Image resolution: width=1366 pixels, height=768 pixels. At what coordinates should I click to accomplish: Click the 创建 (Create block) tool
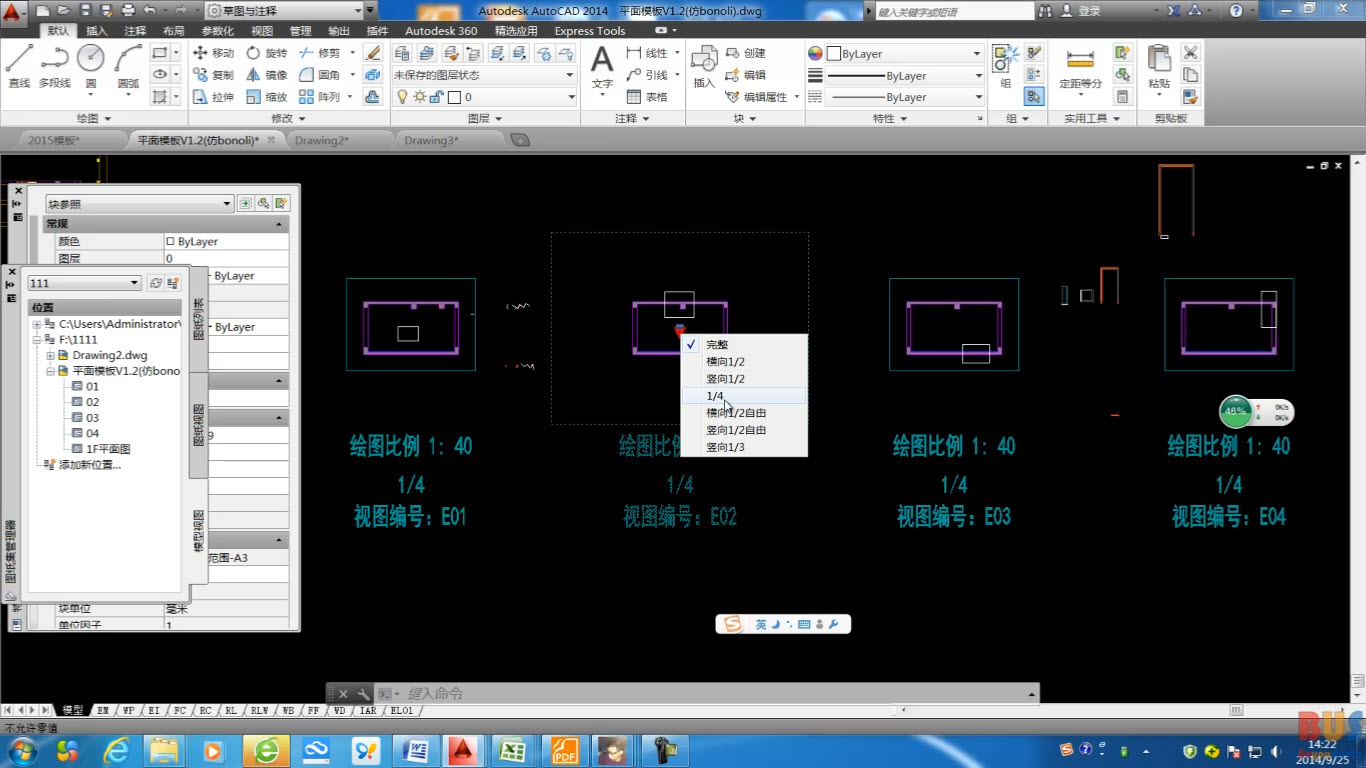[x=746, y=53]
